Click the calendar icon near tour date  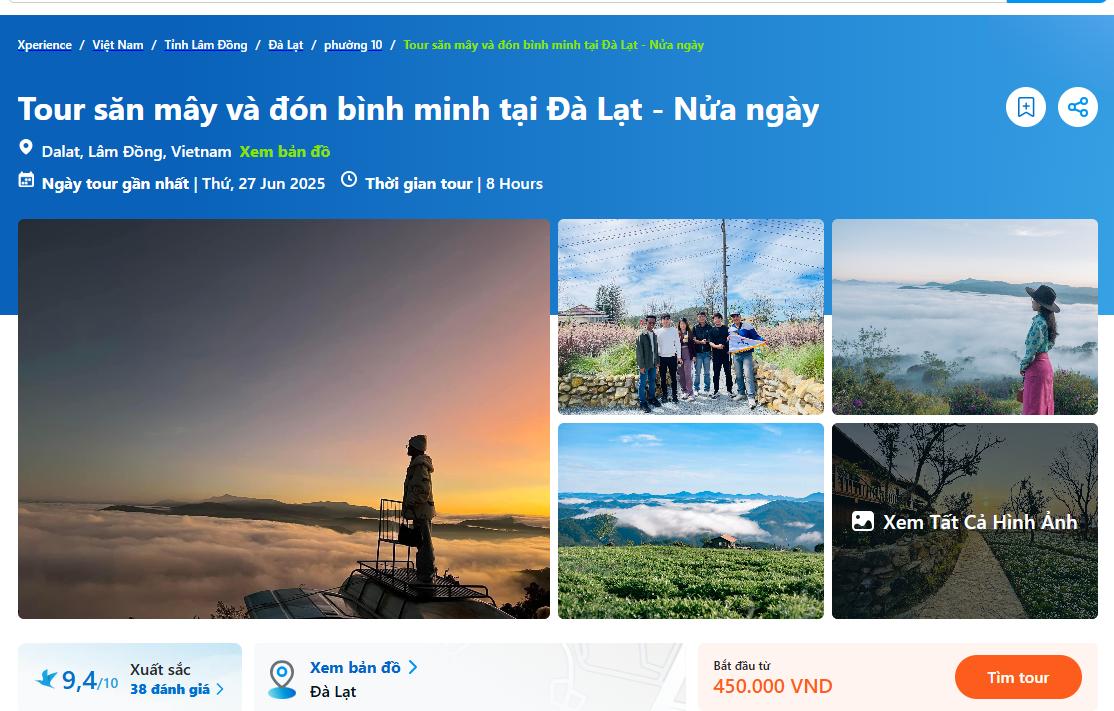point(26,180)
